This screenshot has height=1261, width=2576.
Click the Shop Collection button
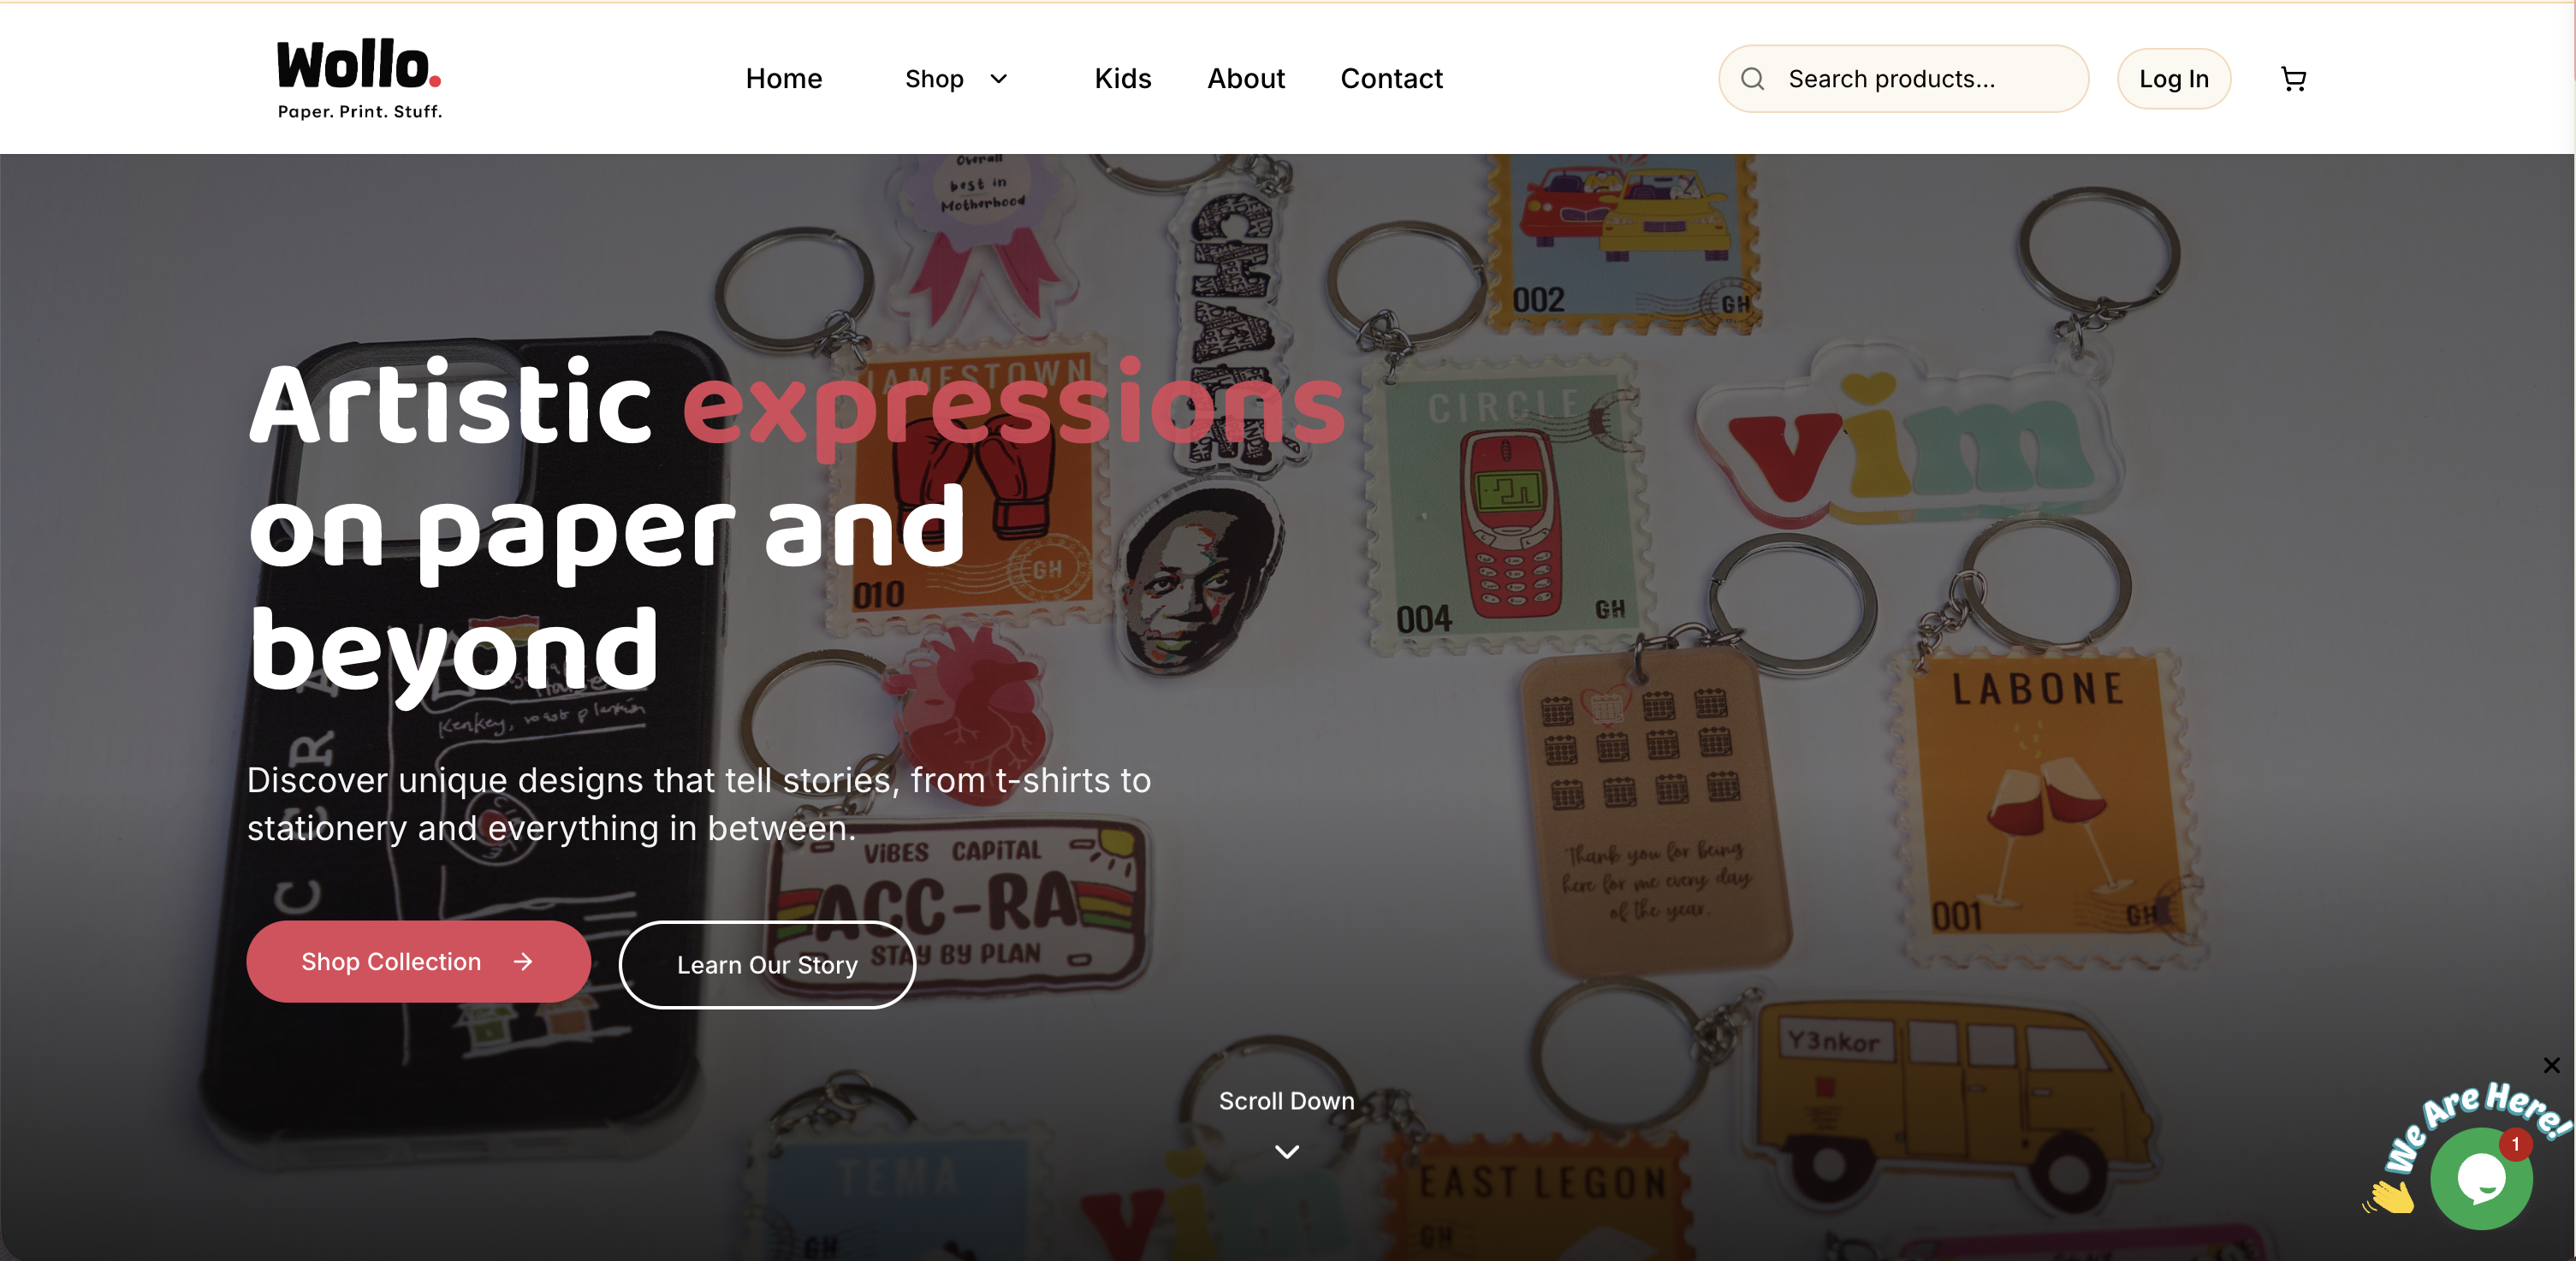(419, 962)
